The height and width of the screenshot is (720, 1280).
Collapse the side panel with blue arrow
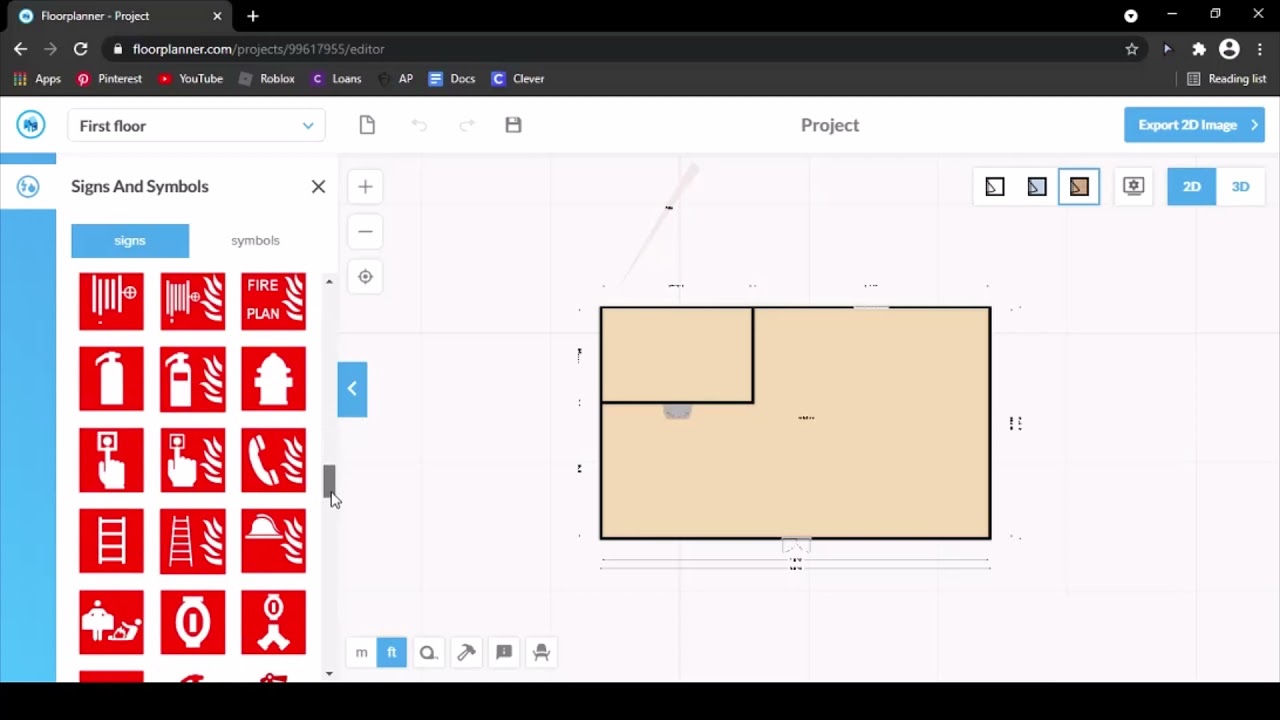click(x=352, y=389)
